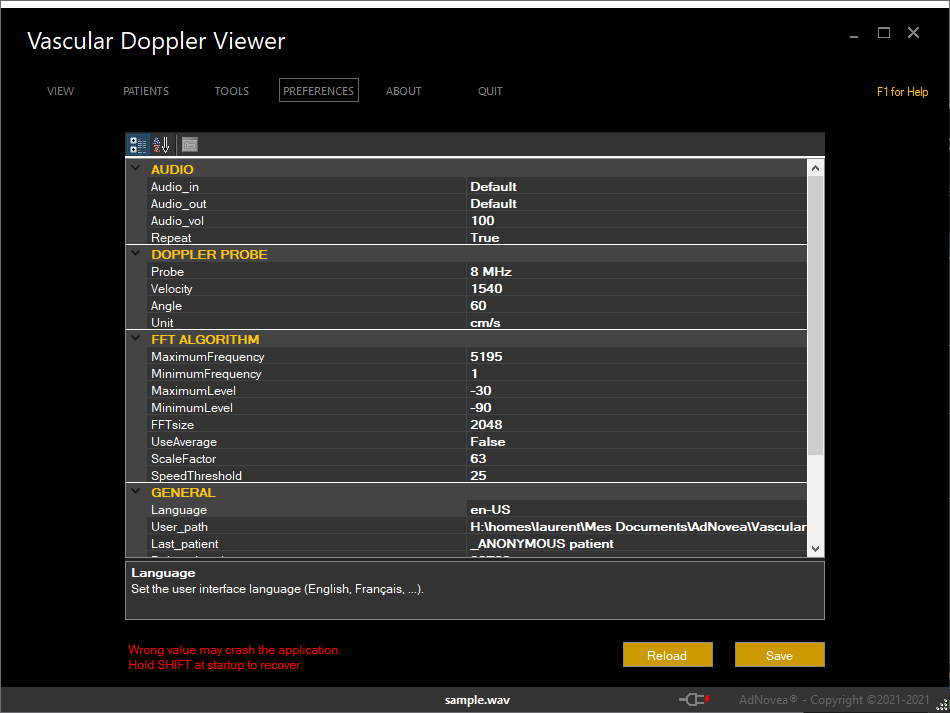Select the Probe 8 MHz value
The width and height of the screenshot is (950, 713).
coord(637,271)
